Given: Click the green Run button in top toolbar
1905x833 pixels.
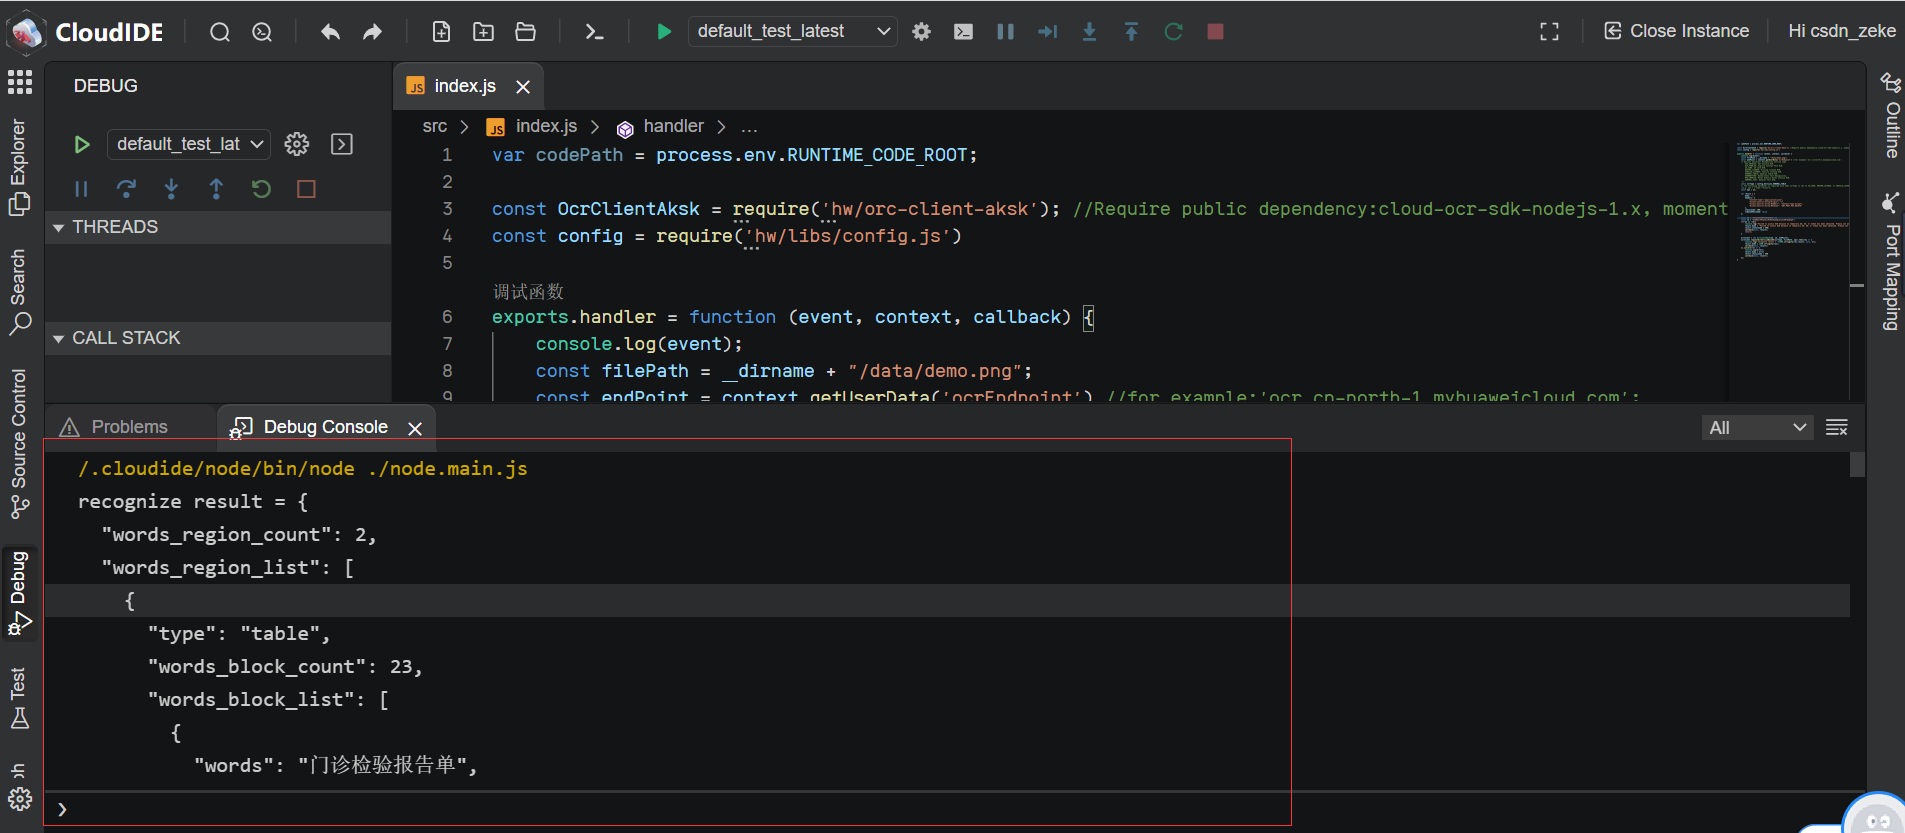Looking at the screenshot, I should pos(663,32).
